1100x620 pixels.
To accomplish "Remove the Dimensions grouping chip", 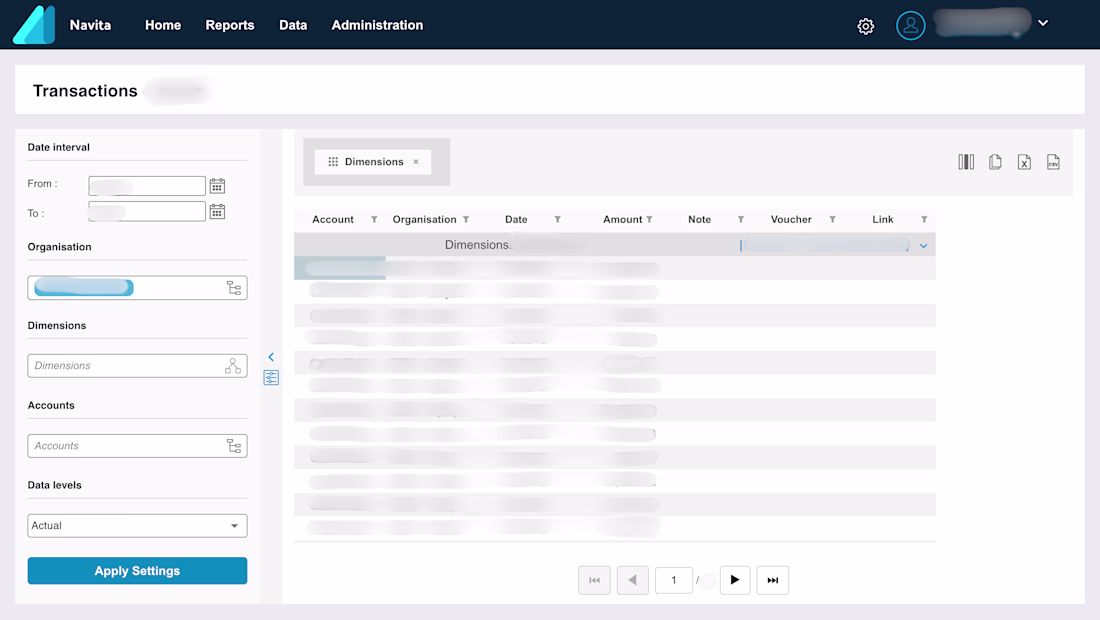I will coord(416,162).
